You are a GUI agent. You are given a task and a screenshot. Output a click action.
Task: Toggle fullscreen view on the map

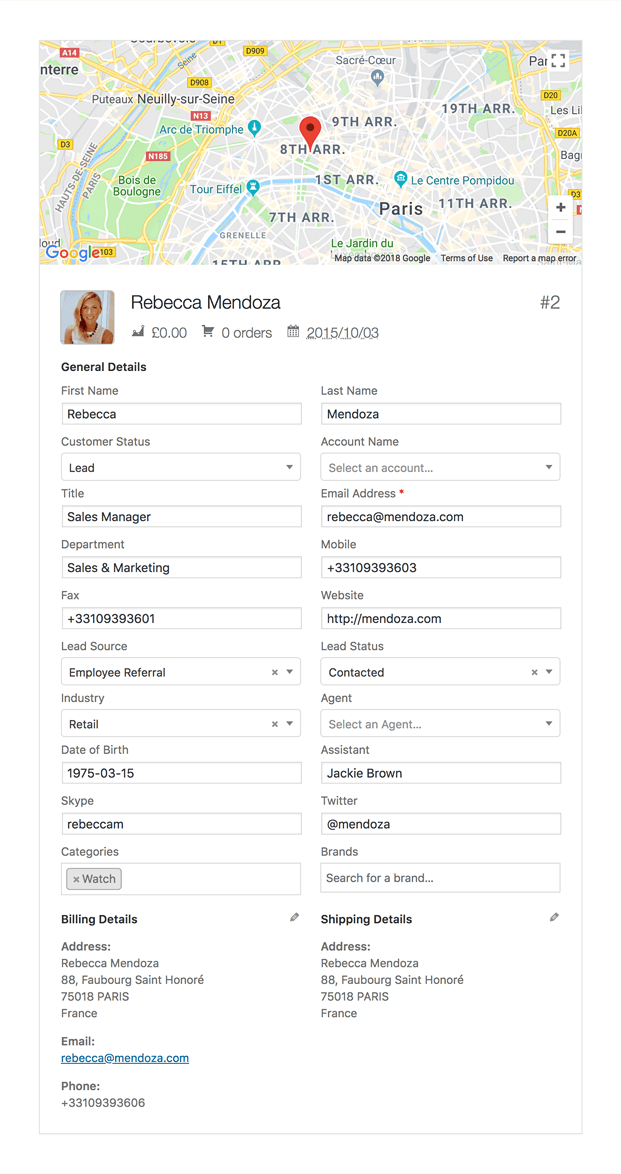tap(558, 61)
